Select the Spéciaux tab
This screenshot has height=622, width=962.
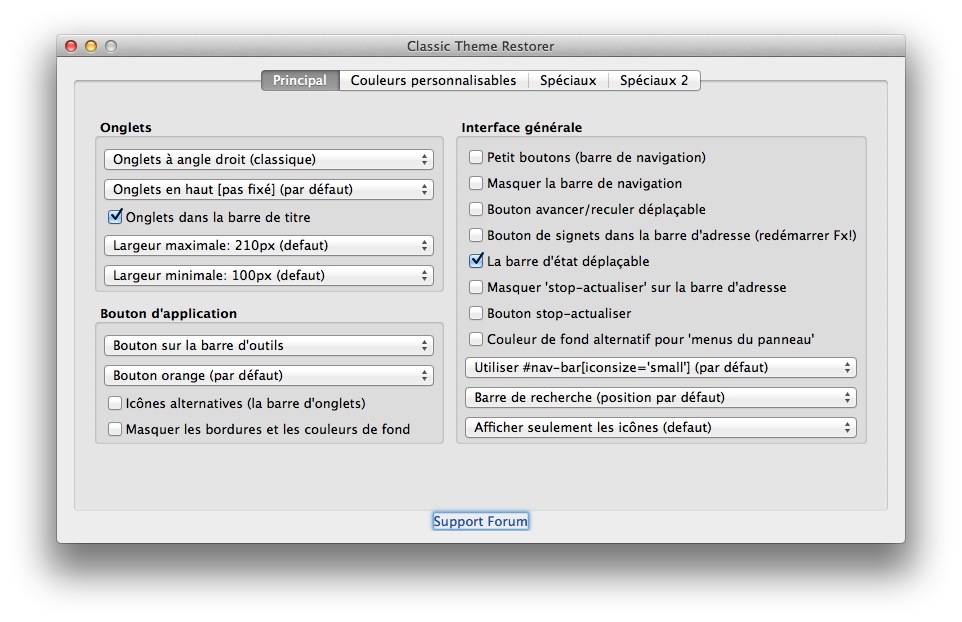(568, 80)
